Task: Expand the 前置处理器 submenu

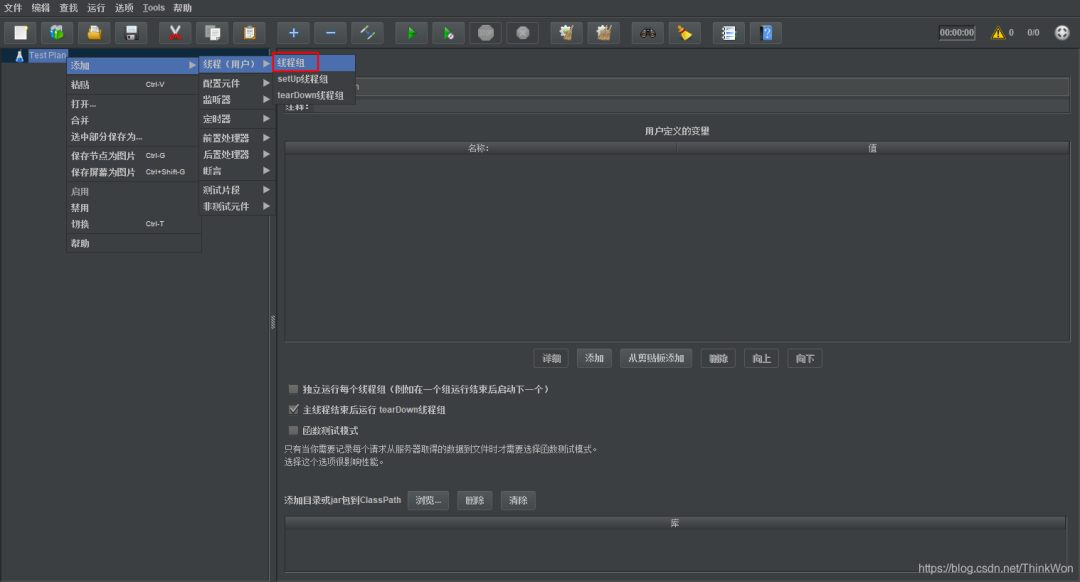Action: coord(236,138)
